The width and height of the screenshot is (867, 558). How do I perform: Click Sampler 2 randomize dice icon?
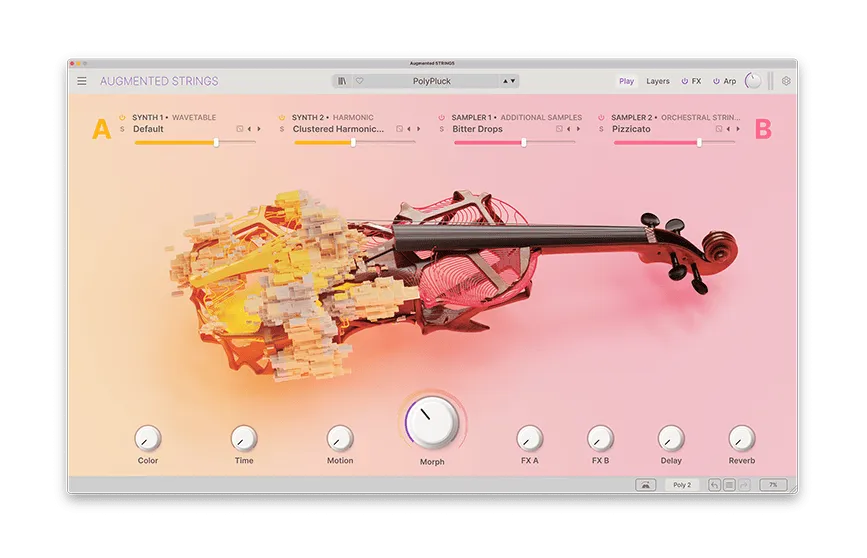(719, 129)
